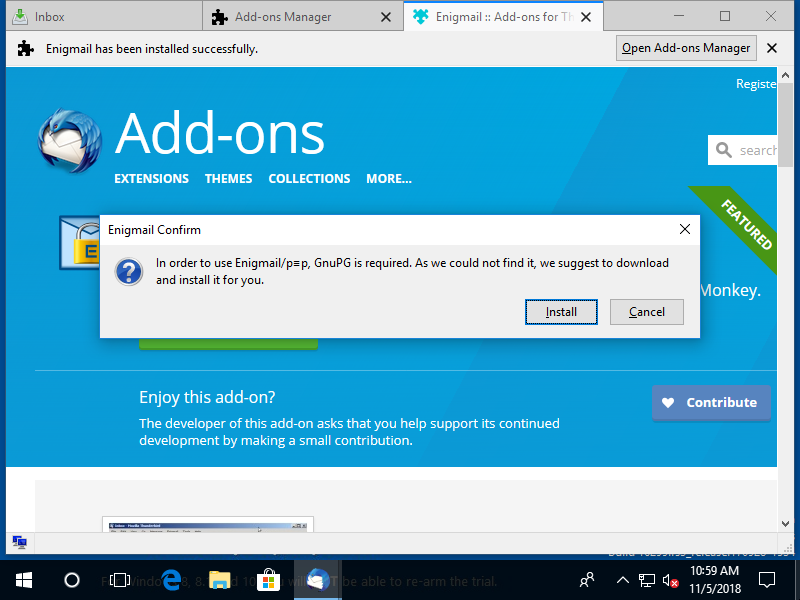Expand hidden icons in the system tray
The width and height of the screenshot is (800, 600).
(622, 579)
